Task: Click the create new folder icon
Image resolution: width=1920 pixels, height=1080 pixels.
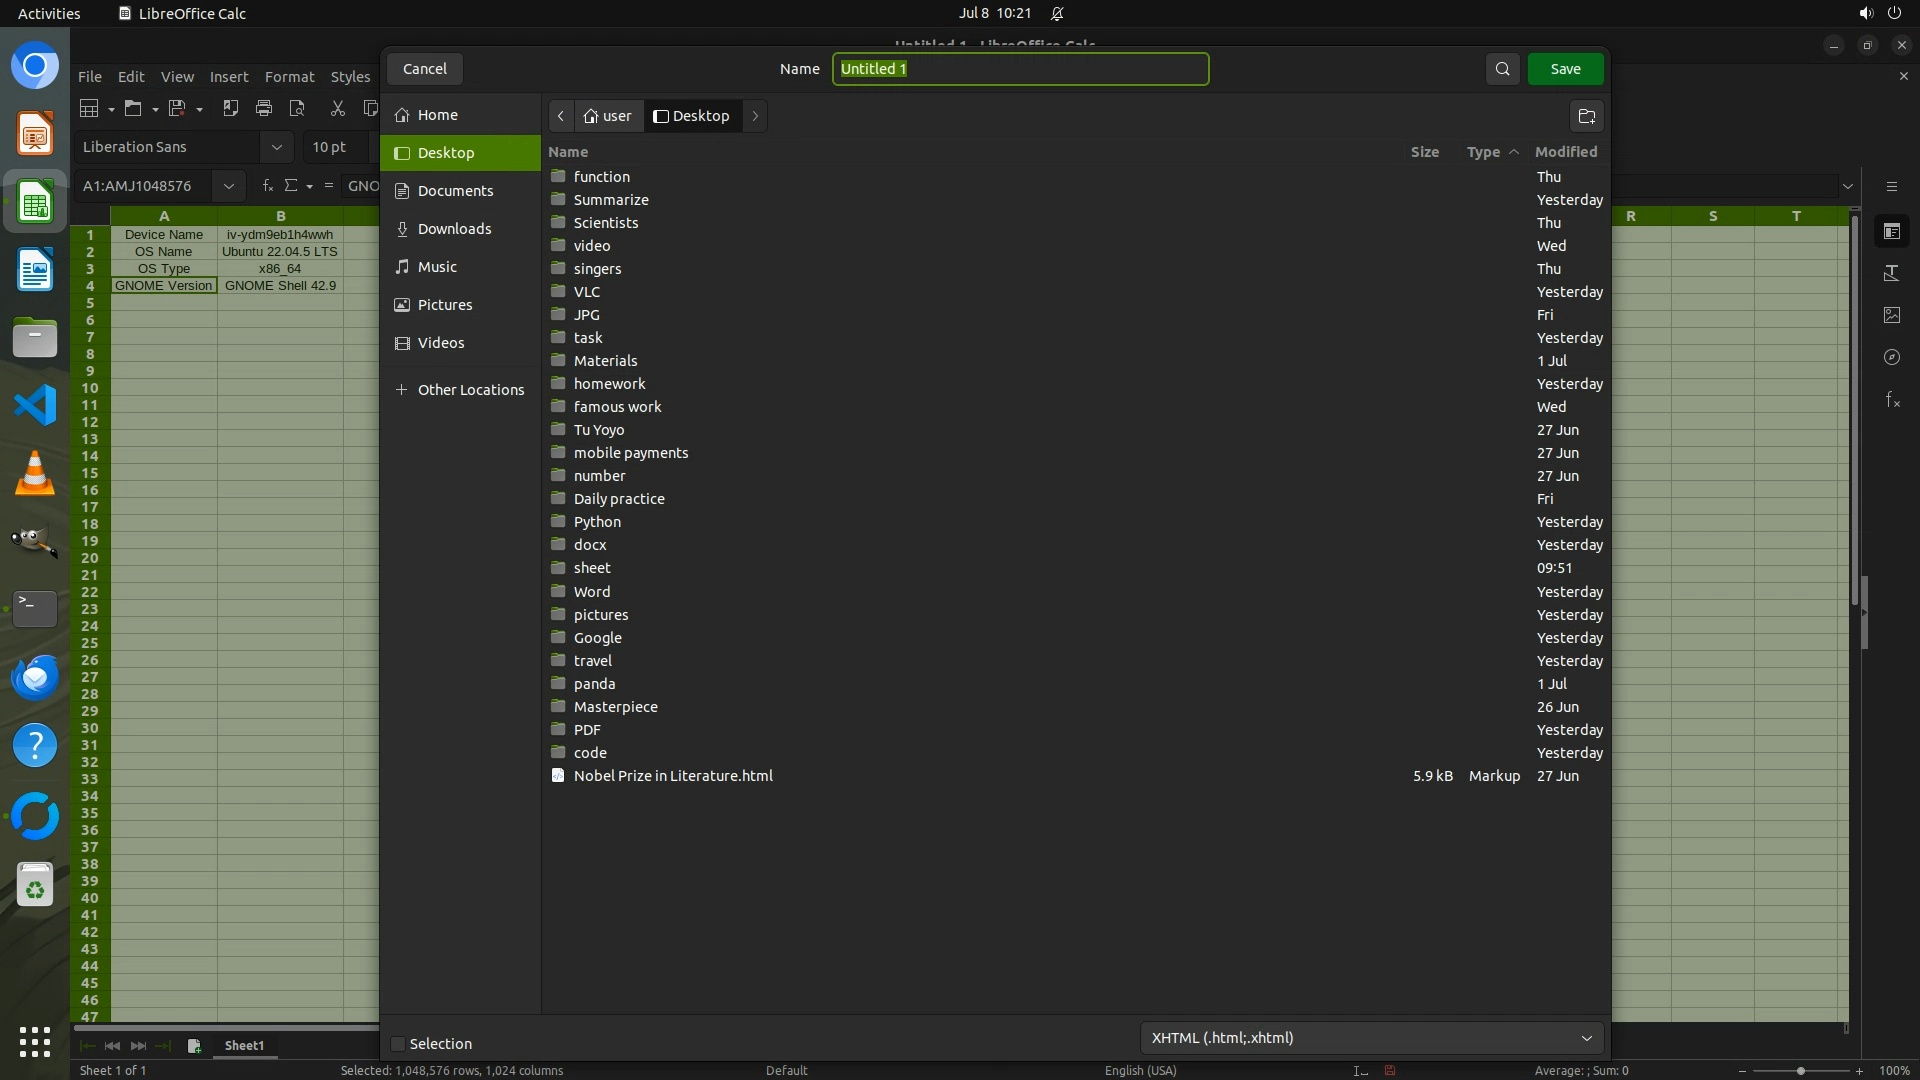Action: [1586, 116]
